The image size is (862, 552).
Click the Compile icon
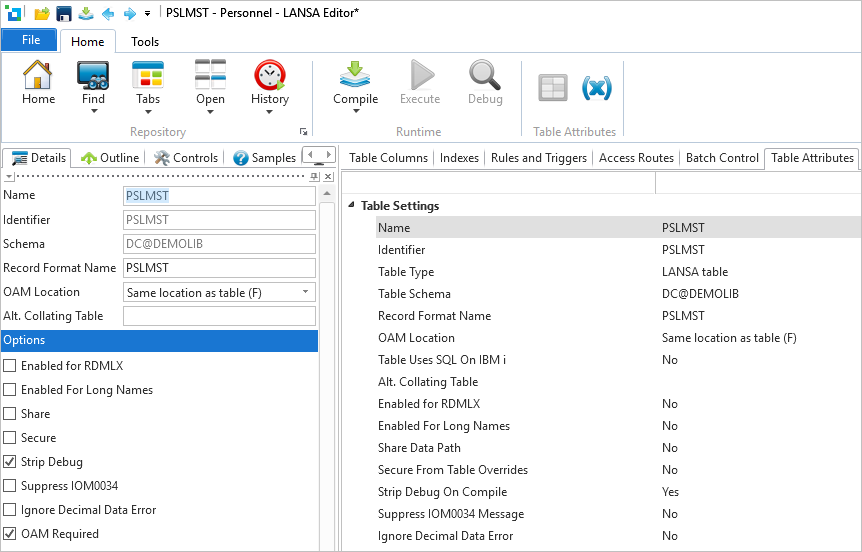click(355, 75)
